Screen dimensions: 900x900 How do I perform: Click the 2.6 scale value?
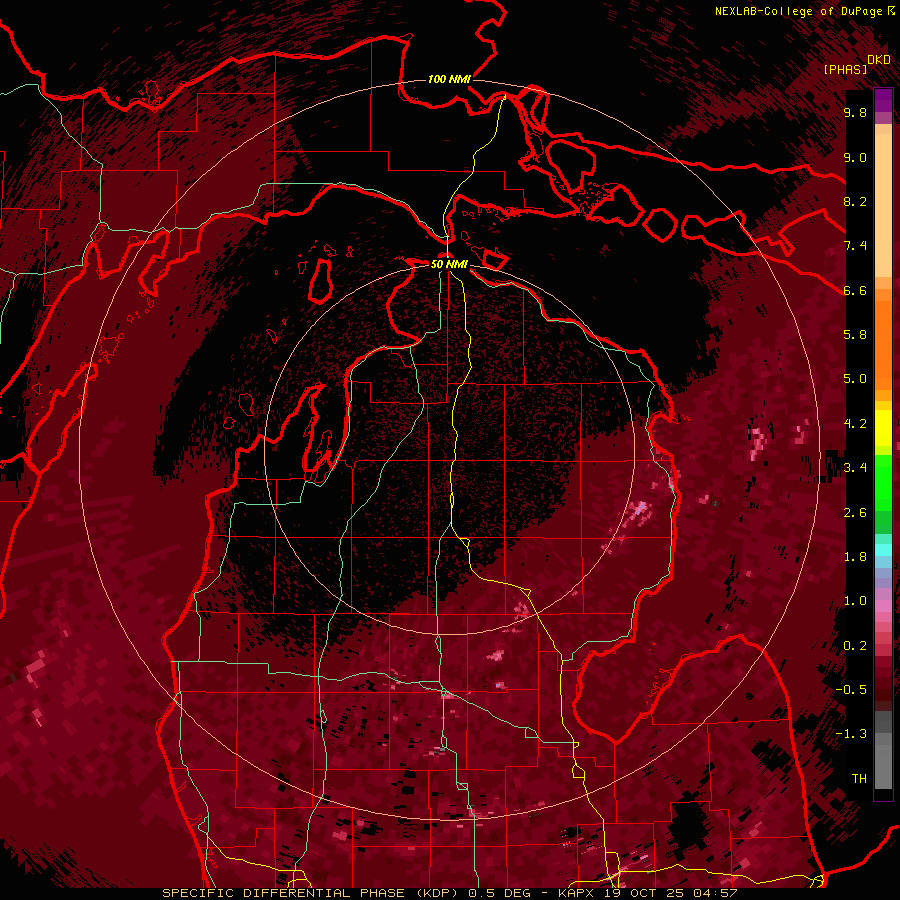(855, 513)
